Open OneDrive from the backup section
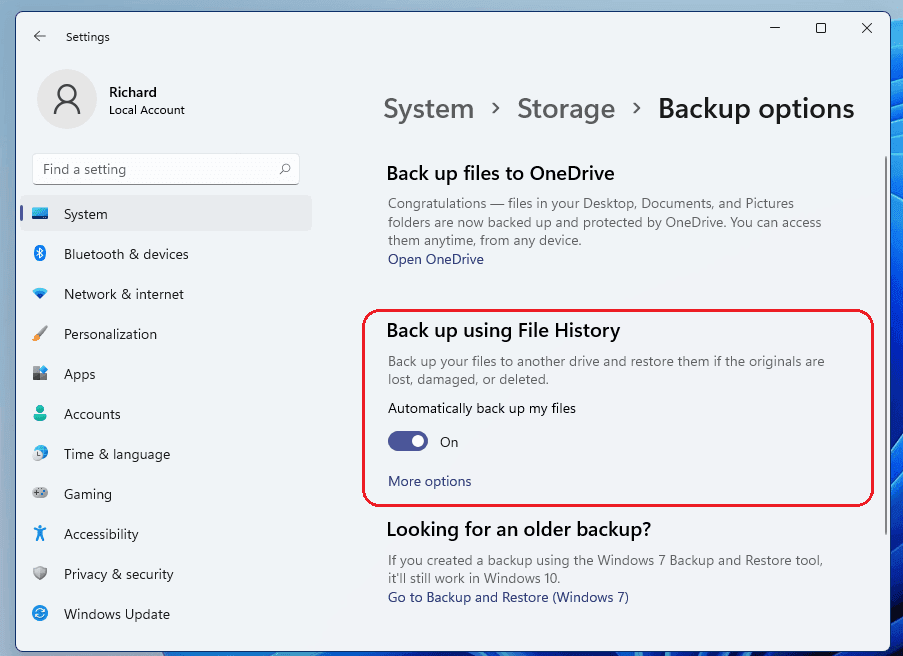The height and width of the screenshot is (656, 903). pos(435,258)
